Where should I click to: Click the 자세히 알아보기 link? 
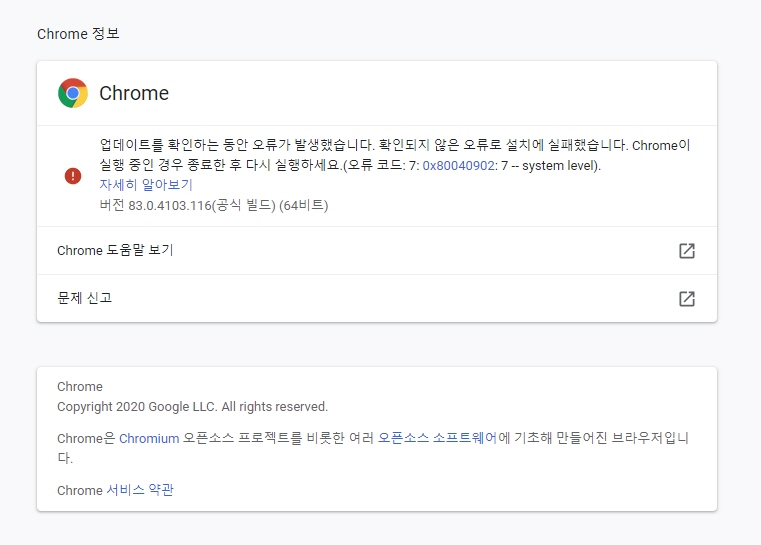[146, 185]
